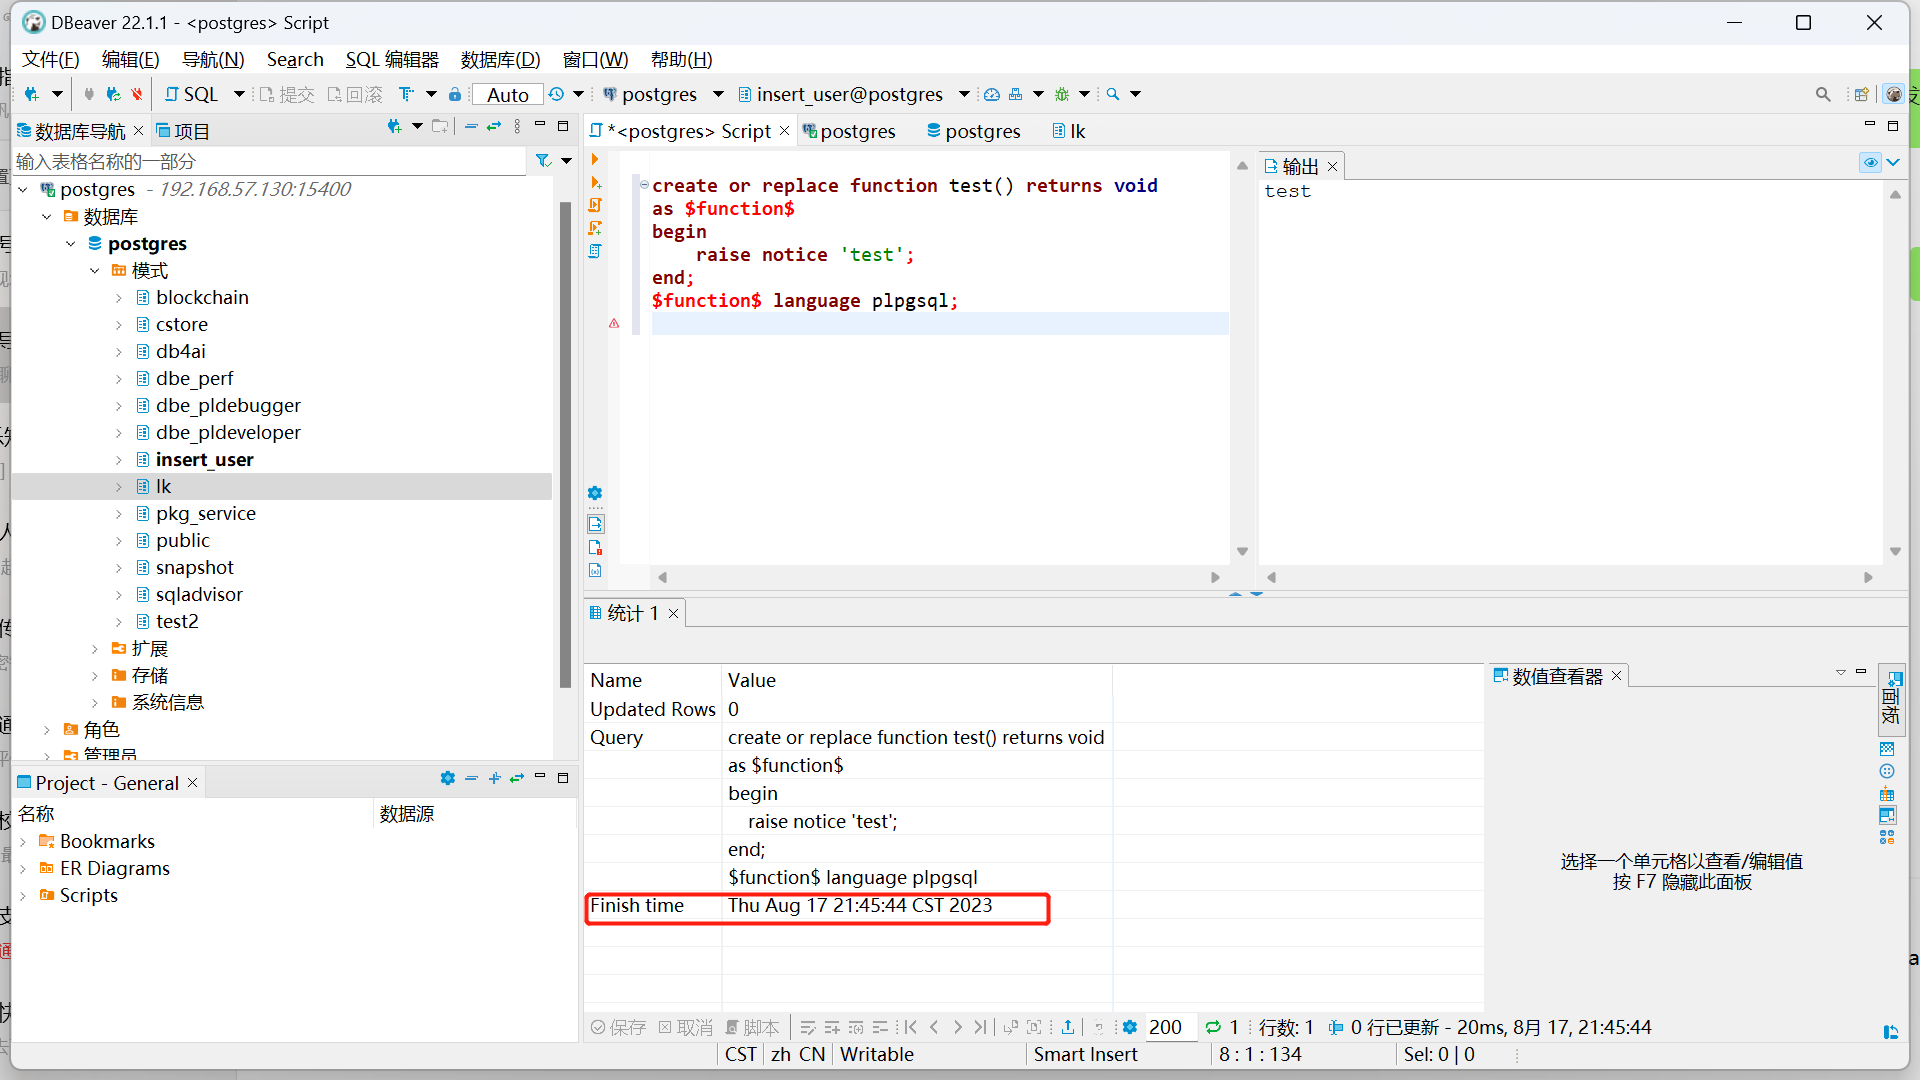Viewport: 1920px width, 1080px height.
Task: Click the refresh results green arrows icon
Action: coord(1213,1027)
